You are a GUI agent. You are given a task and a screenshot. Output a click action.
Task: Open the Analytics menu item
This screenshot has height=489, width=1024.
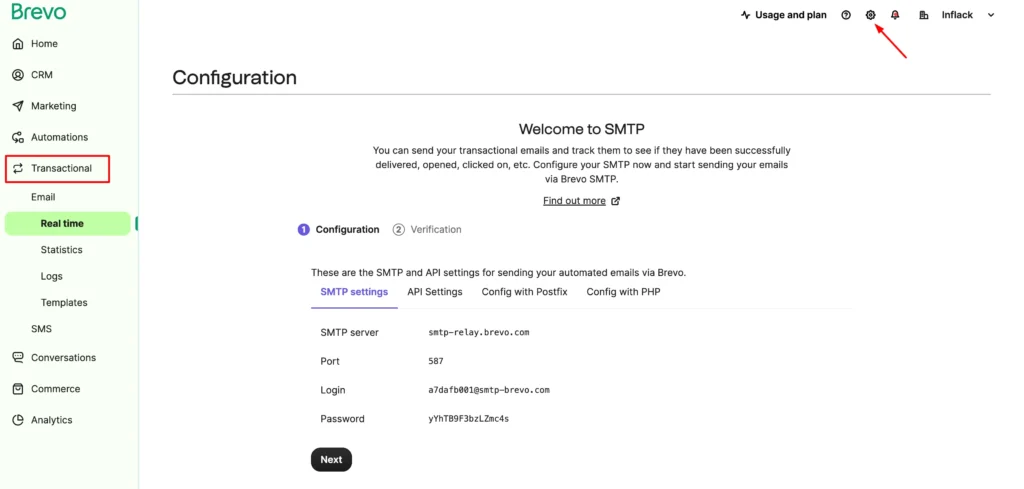52,420
